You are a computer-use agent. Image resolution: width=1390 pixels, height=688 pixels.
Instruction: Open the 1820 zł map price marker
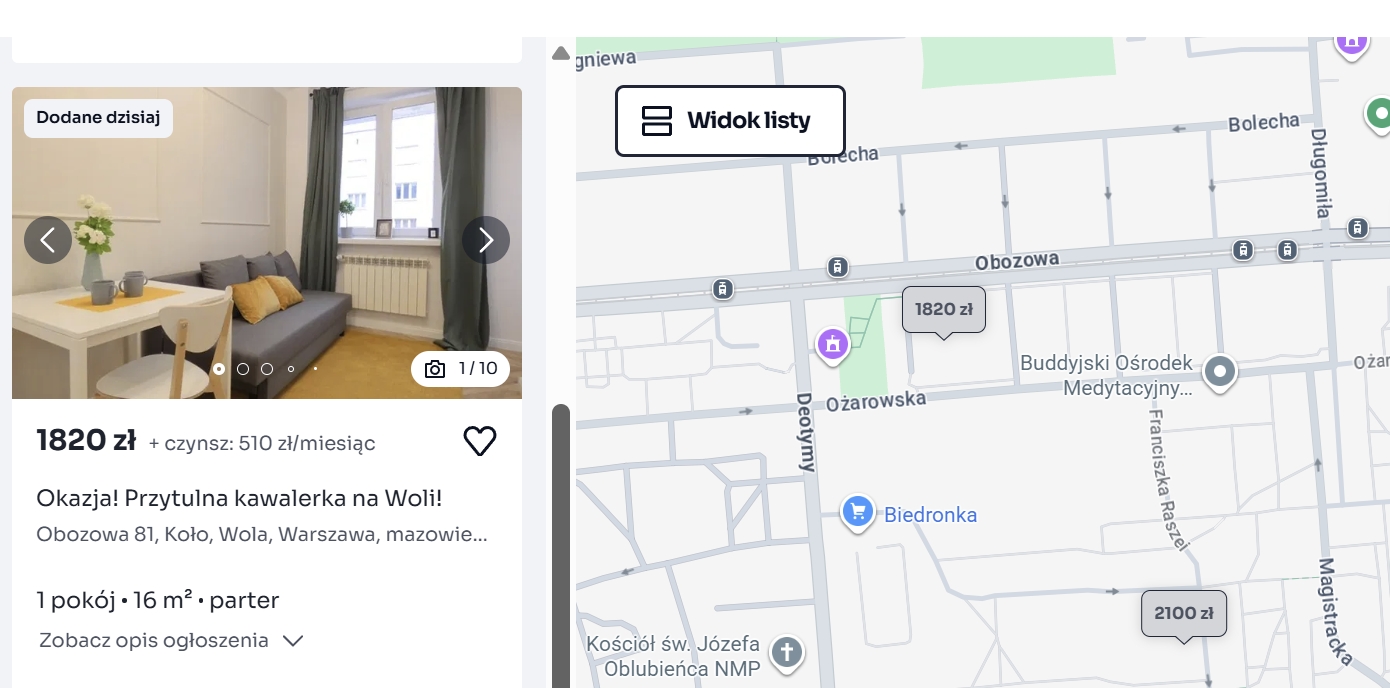[x=944, y=310]
